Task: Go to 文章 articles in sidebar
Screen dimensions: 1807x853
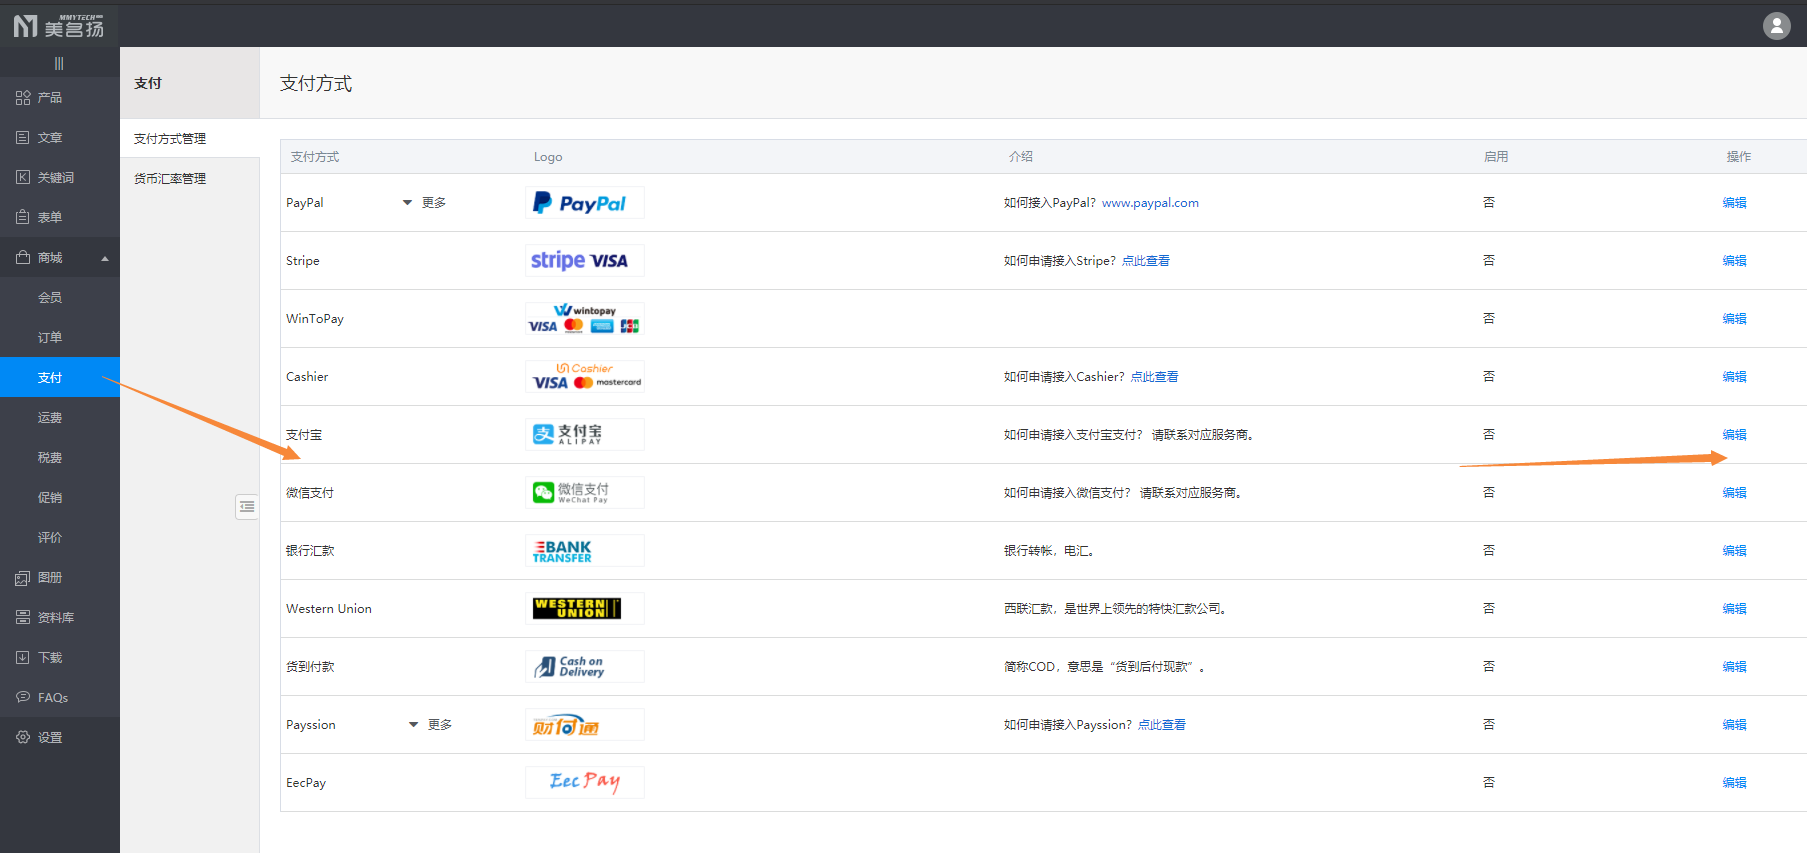Action: click(x=49, y=138)
